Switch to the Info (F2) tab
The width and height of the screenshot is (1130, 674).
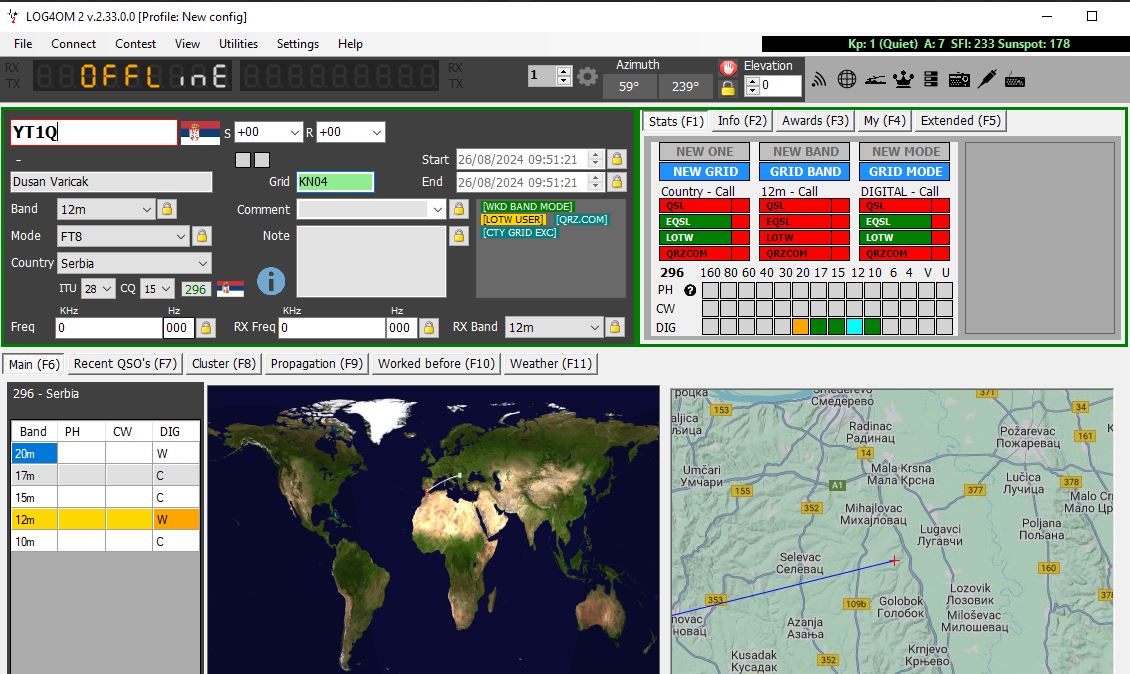pos(742,121)
